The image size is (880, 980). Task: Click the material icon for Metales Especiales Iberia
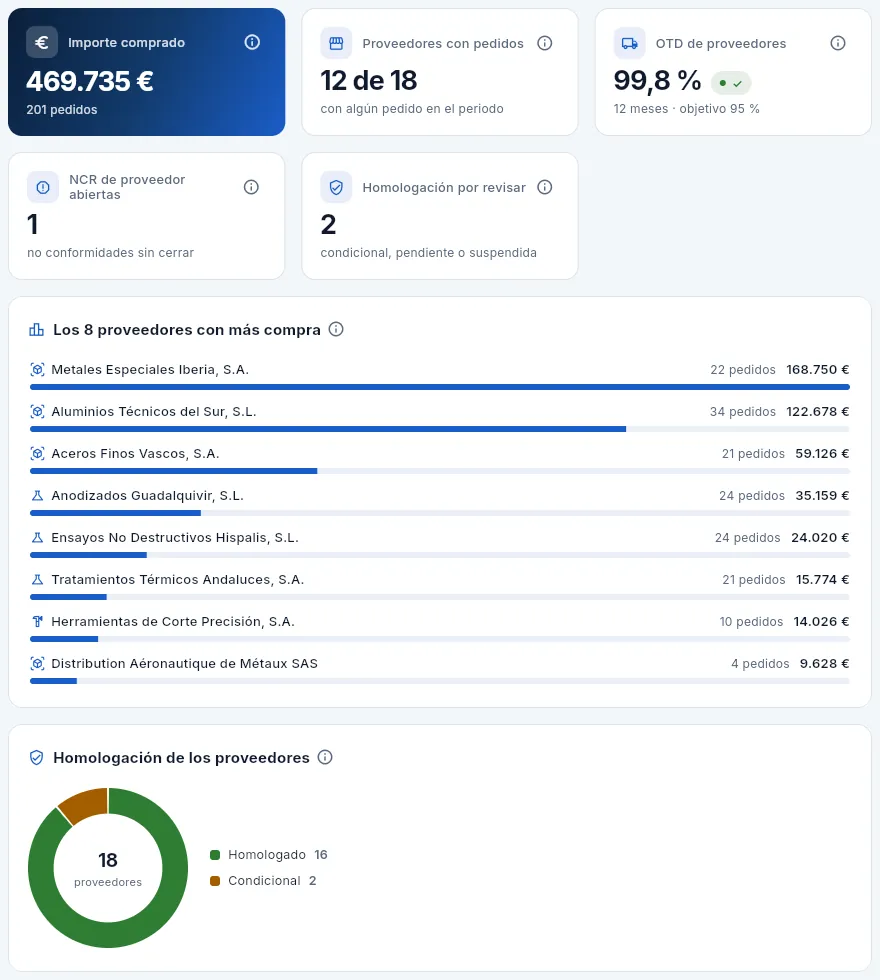(x=38, y=369)
